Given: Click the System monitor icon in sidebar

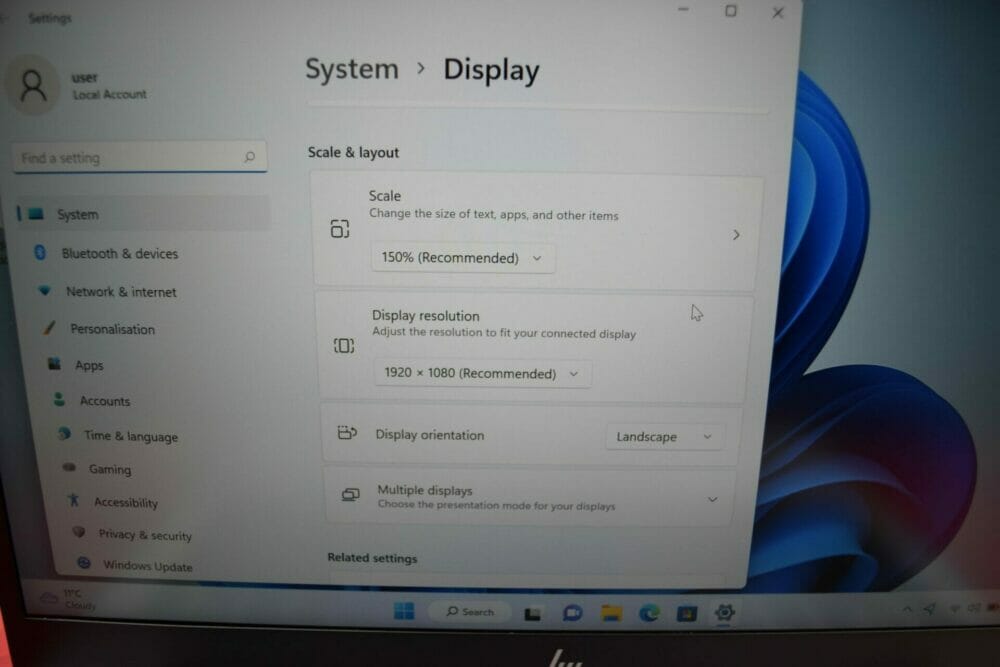Looking at the screenshot, I should (x=36, y=214).
